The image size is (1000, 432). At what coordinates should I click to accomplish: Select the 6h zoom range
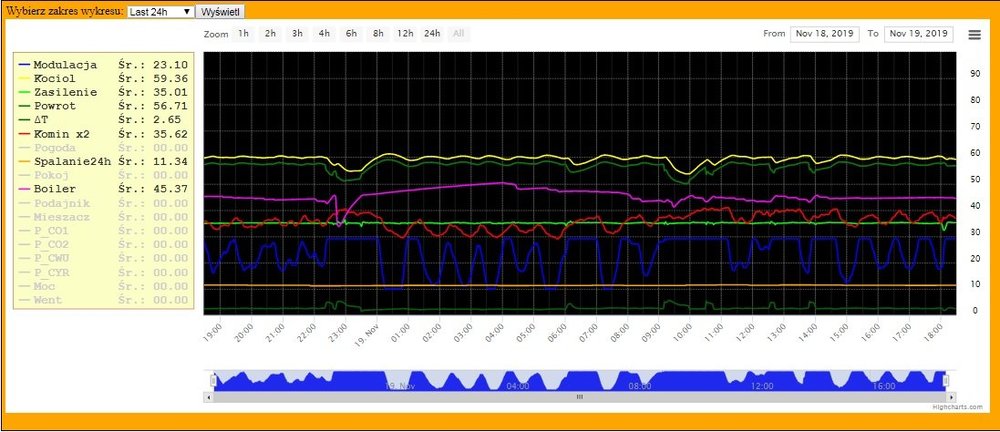pos(351,33)
